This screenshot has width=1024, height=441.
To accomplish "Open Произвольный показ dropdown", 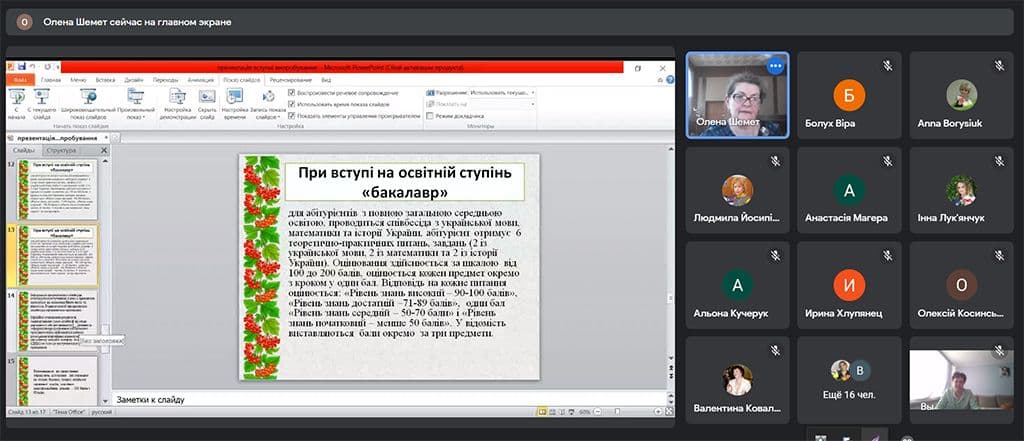I will click(136, 103).
